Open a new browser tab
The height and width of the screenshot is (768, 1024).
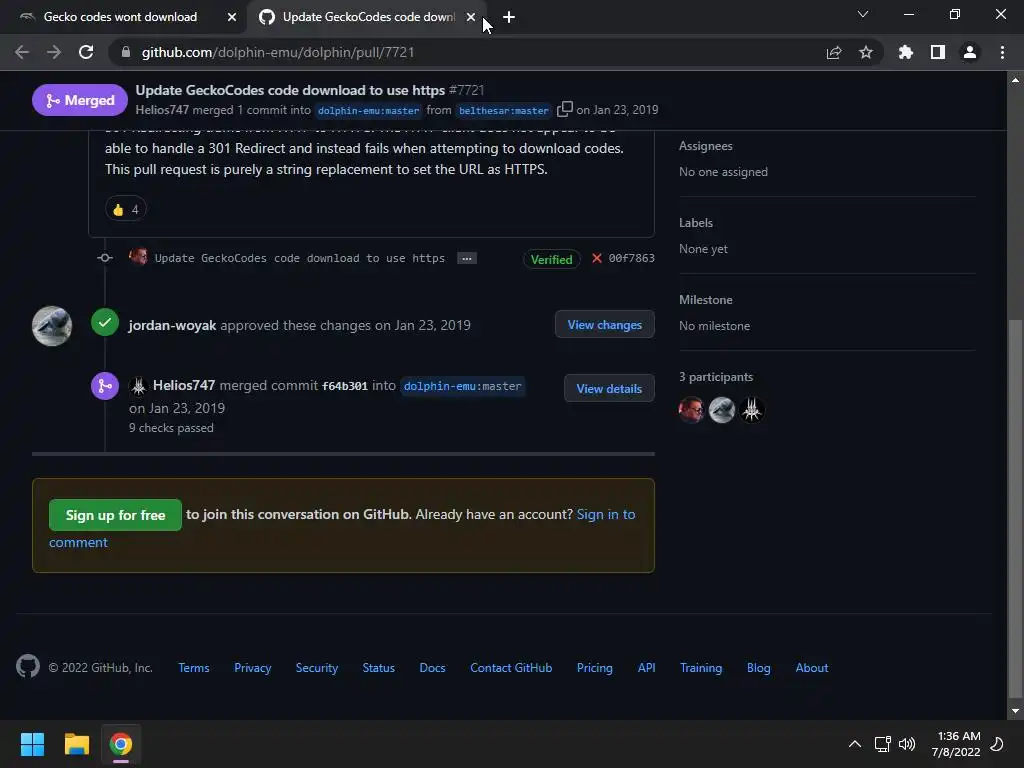tap(509, 18)
